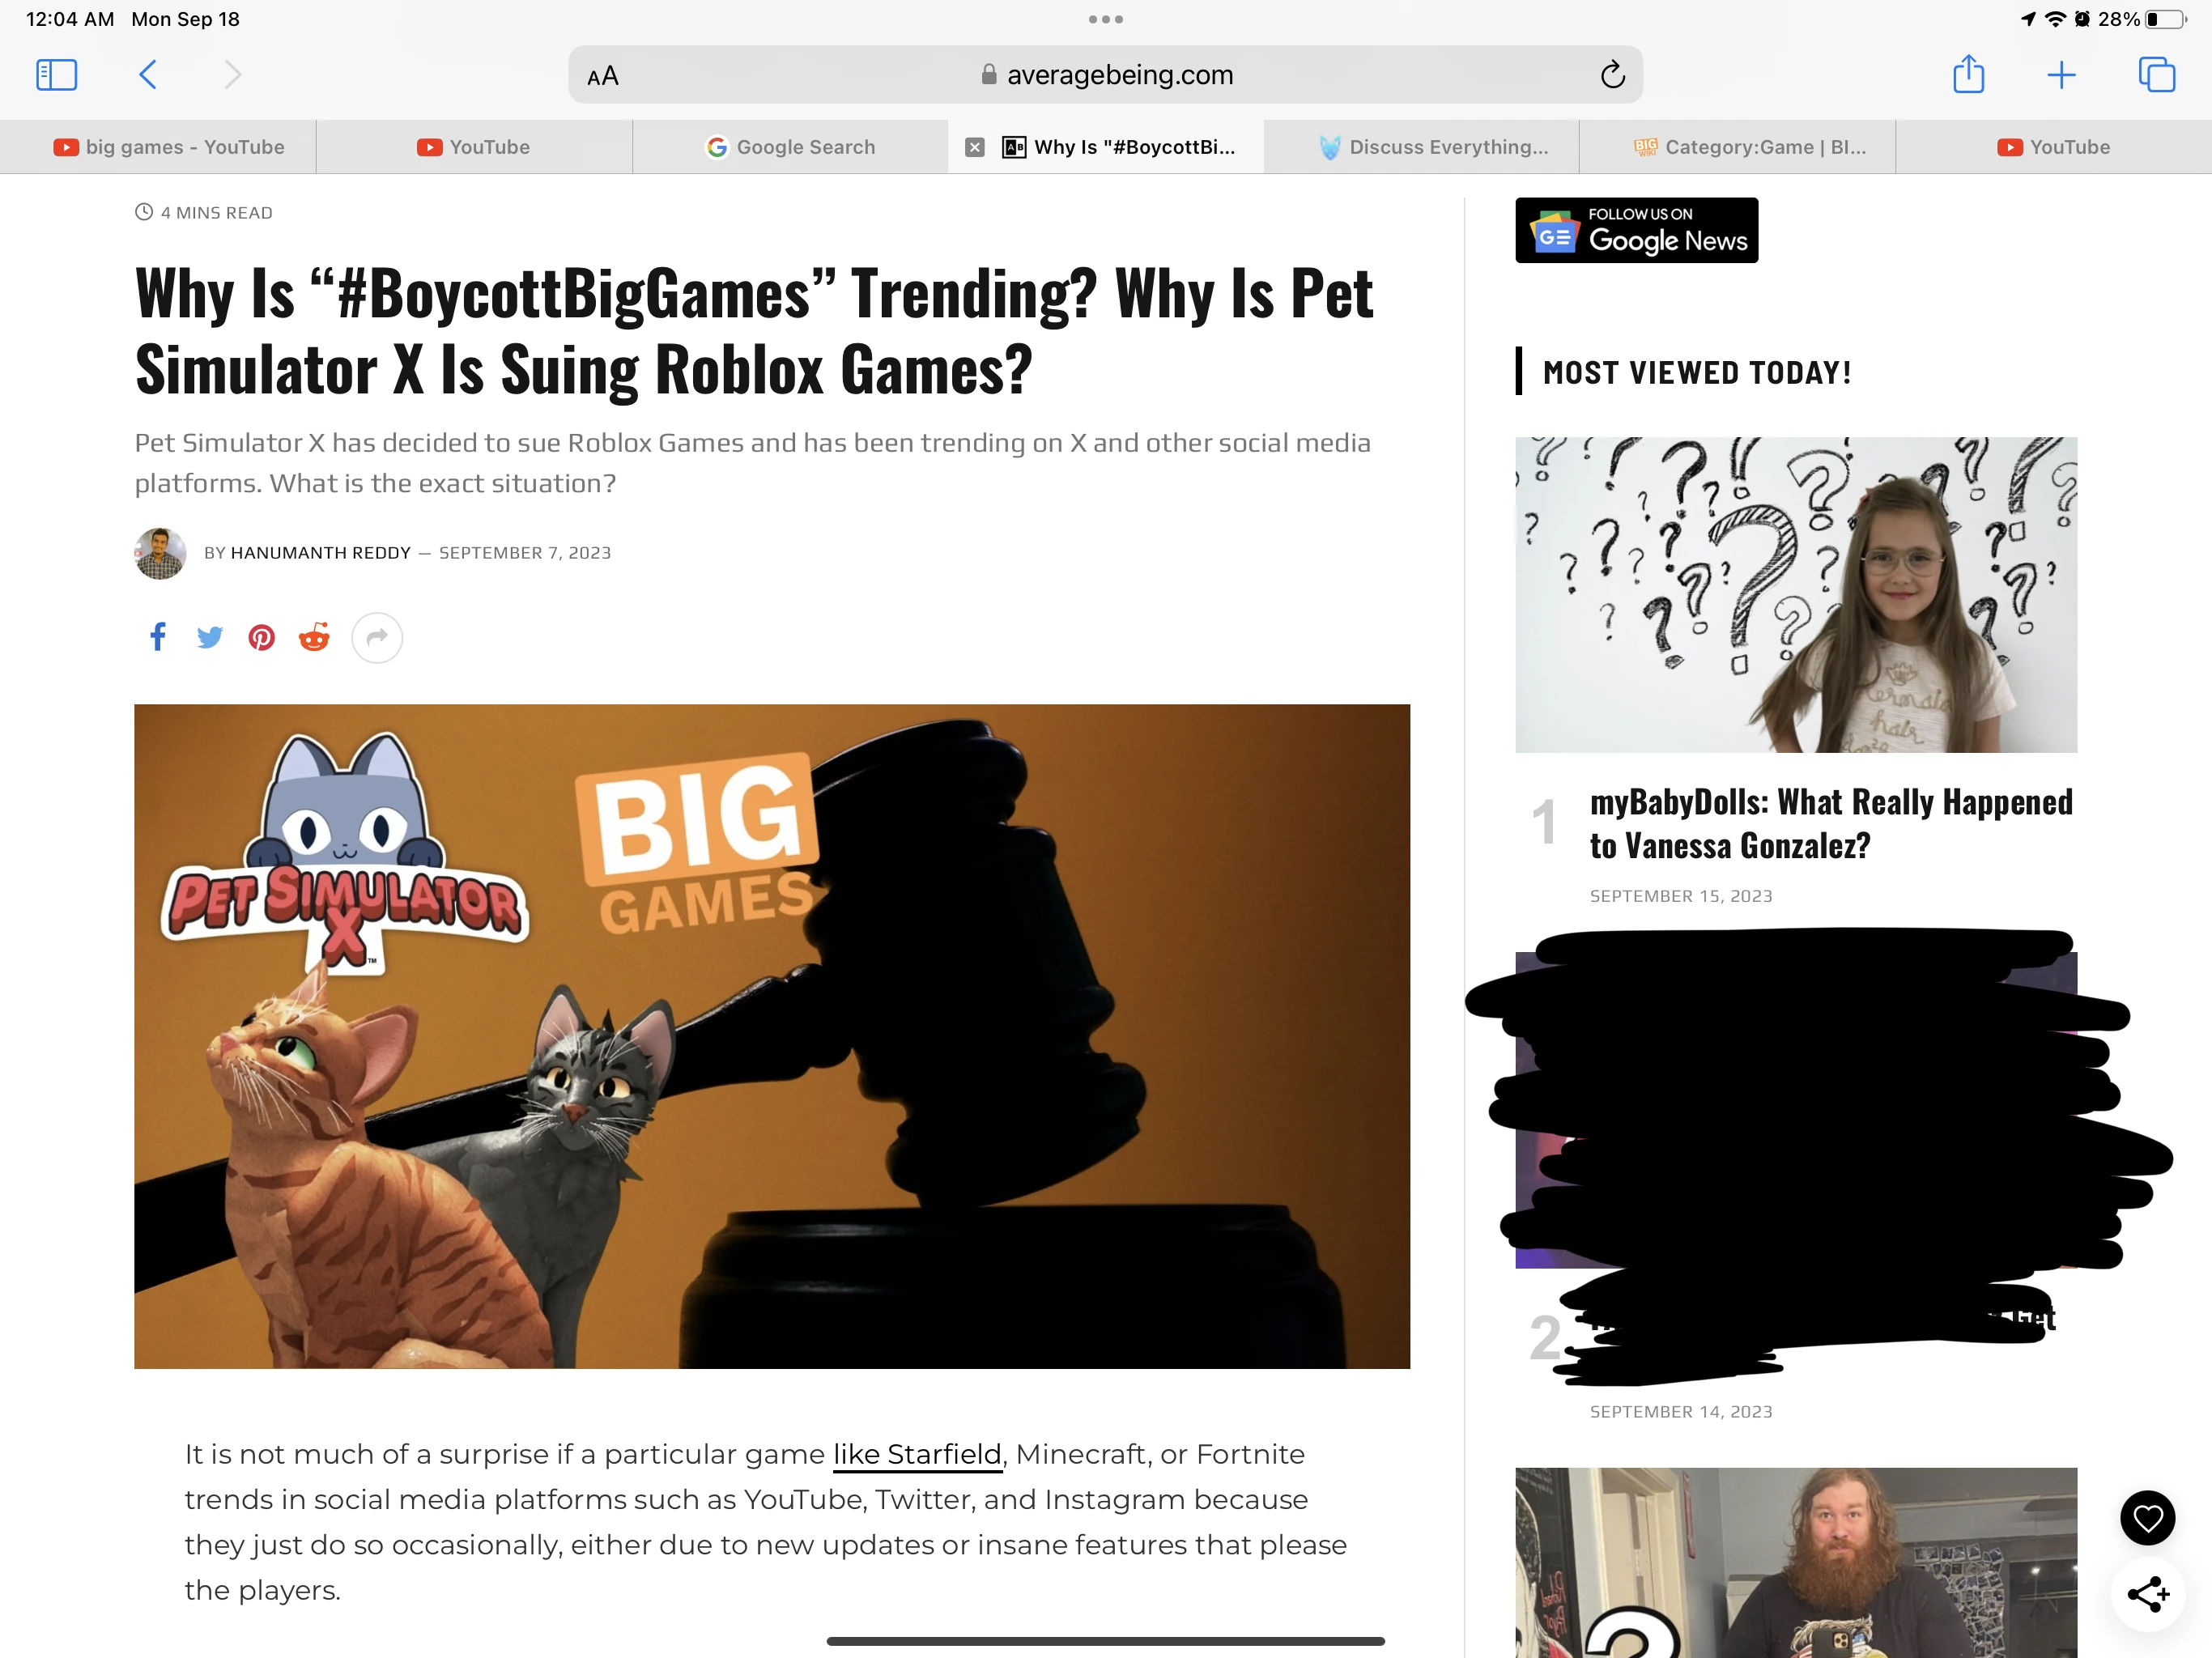Image resolution: width=2212 pixels, height=1658 pixels.
Task: Open the myBabyDolls article thumbnail
Action: [1795, 594]
